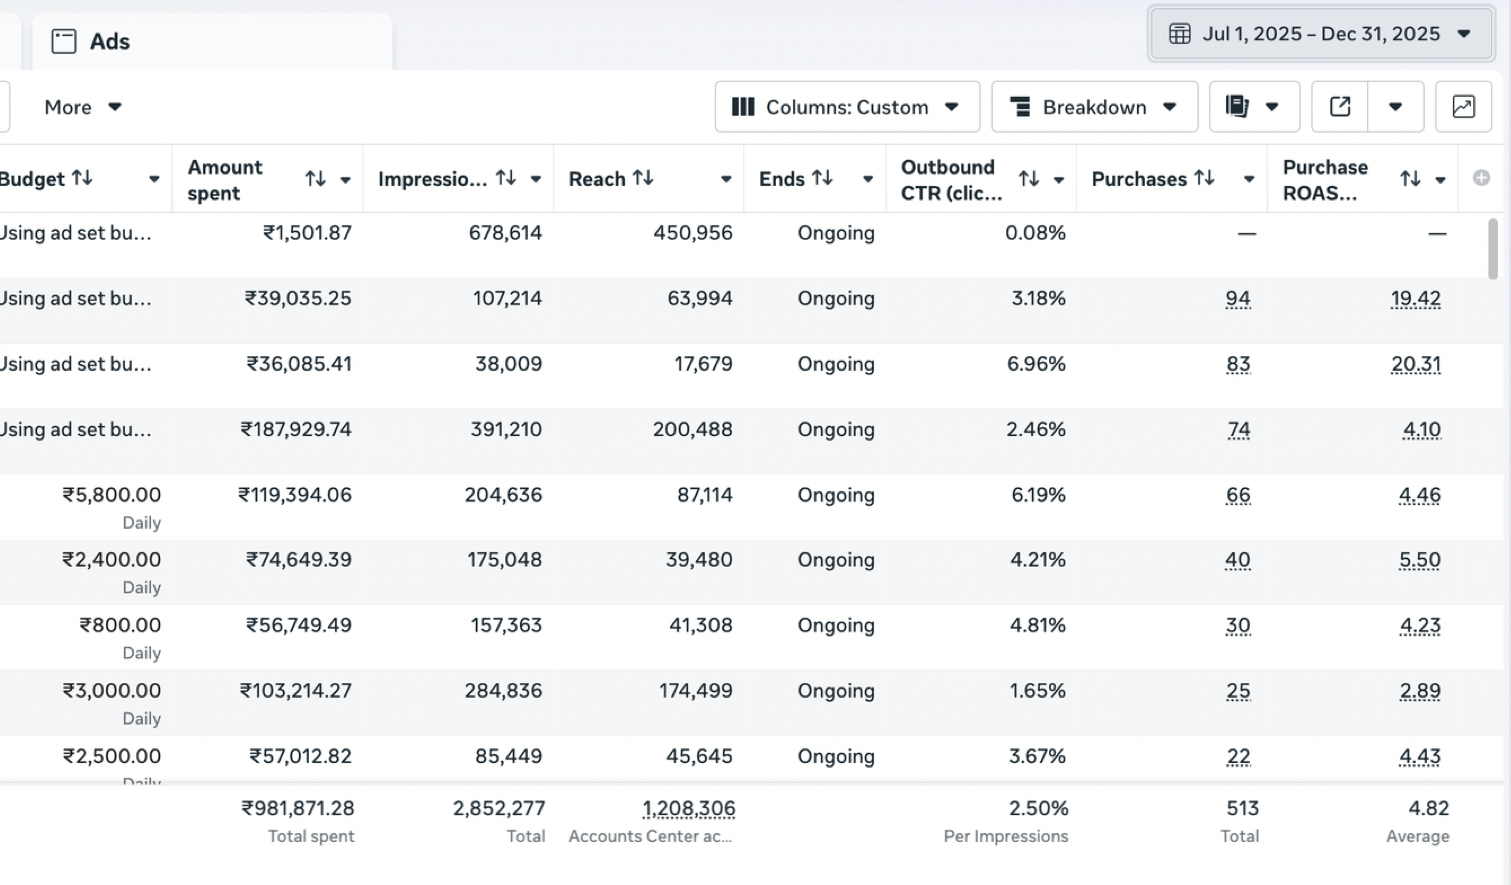Screen dimensions: 1511x885
Task: Open ROAS value 2.89 link
Action: click(x=1420, y=691)
